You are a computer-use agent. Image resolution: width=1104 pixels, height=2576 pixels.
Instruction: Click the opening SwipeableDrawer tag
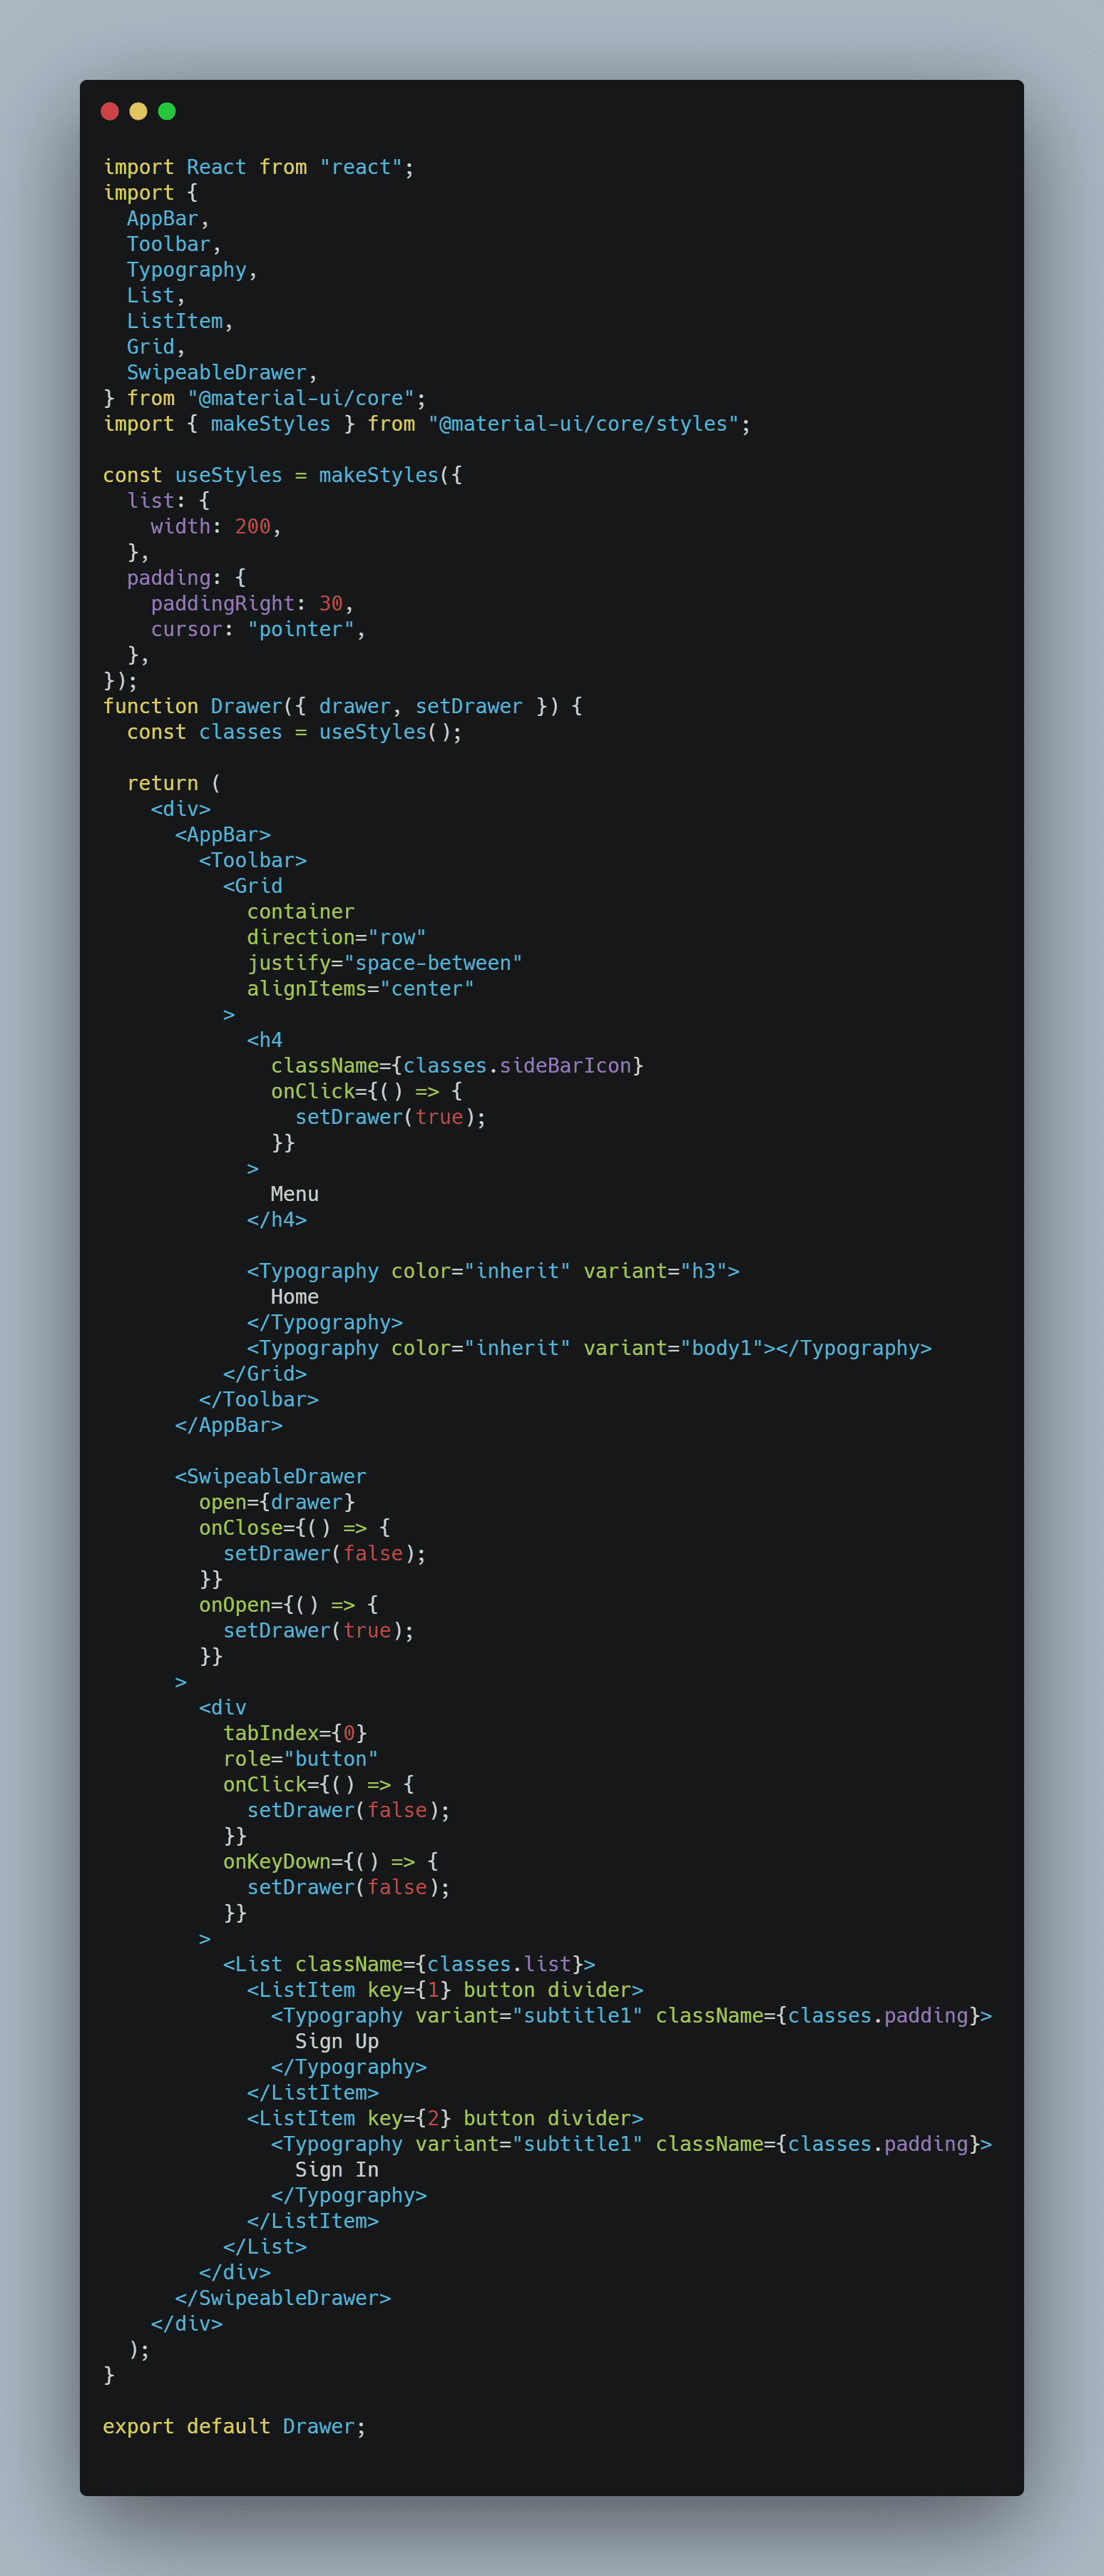tap(271, 1476)
